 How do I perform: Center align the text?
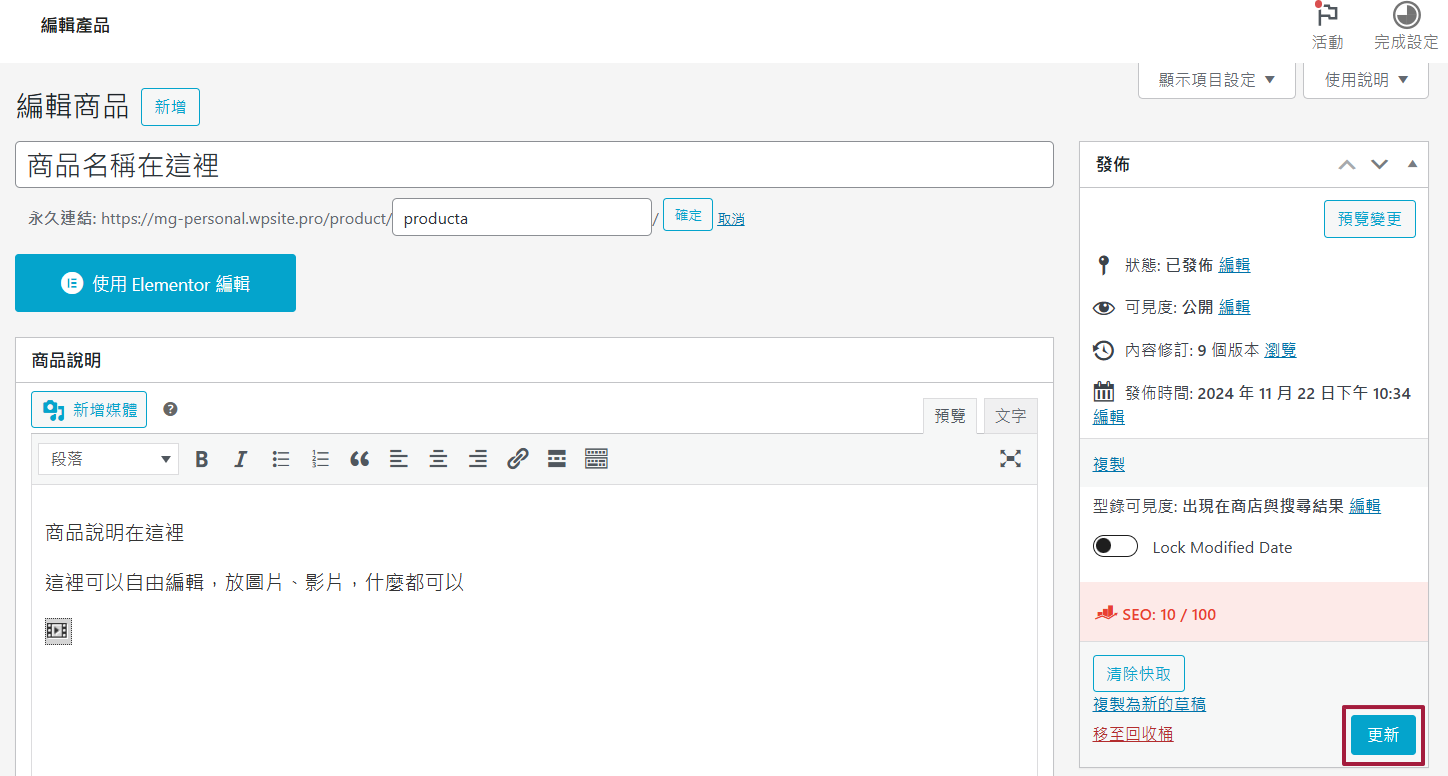(438, 459)
